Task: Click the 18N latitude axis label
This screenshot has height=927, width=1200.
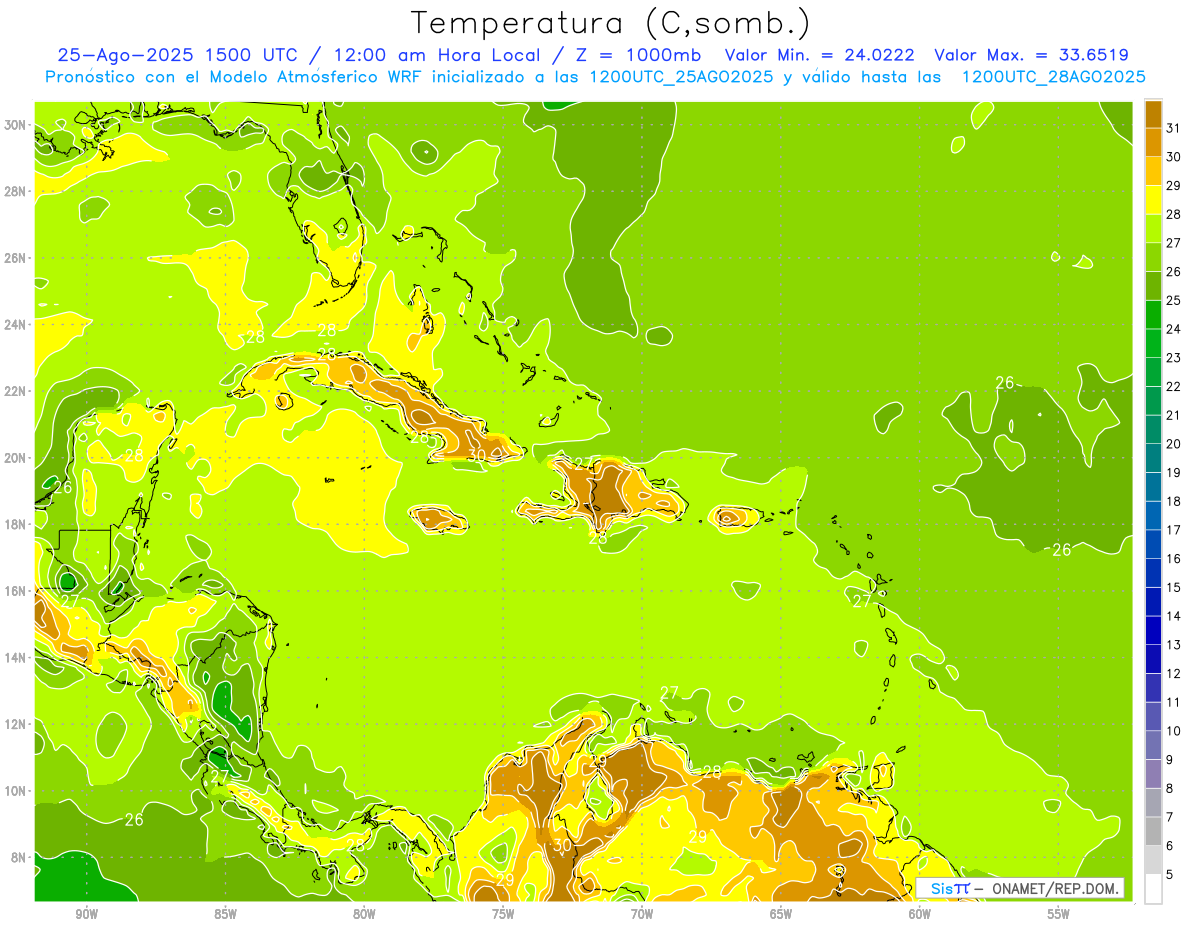Action: coord(15,524)
